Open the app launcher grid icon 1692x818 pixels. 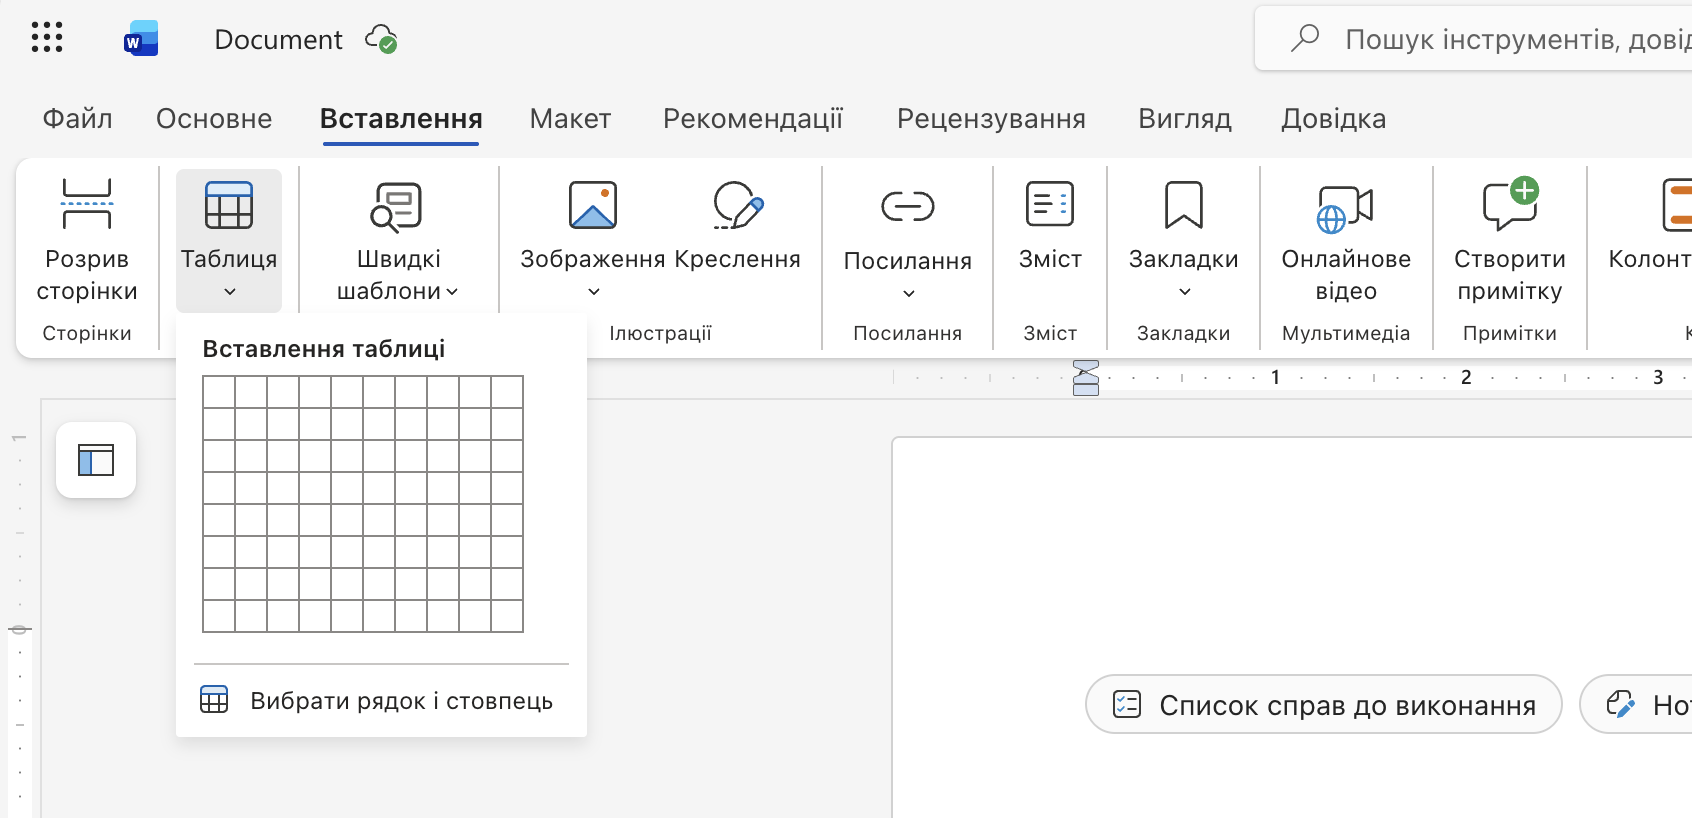click(47, 38)
